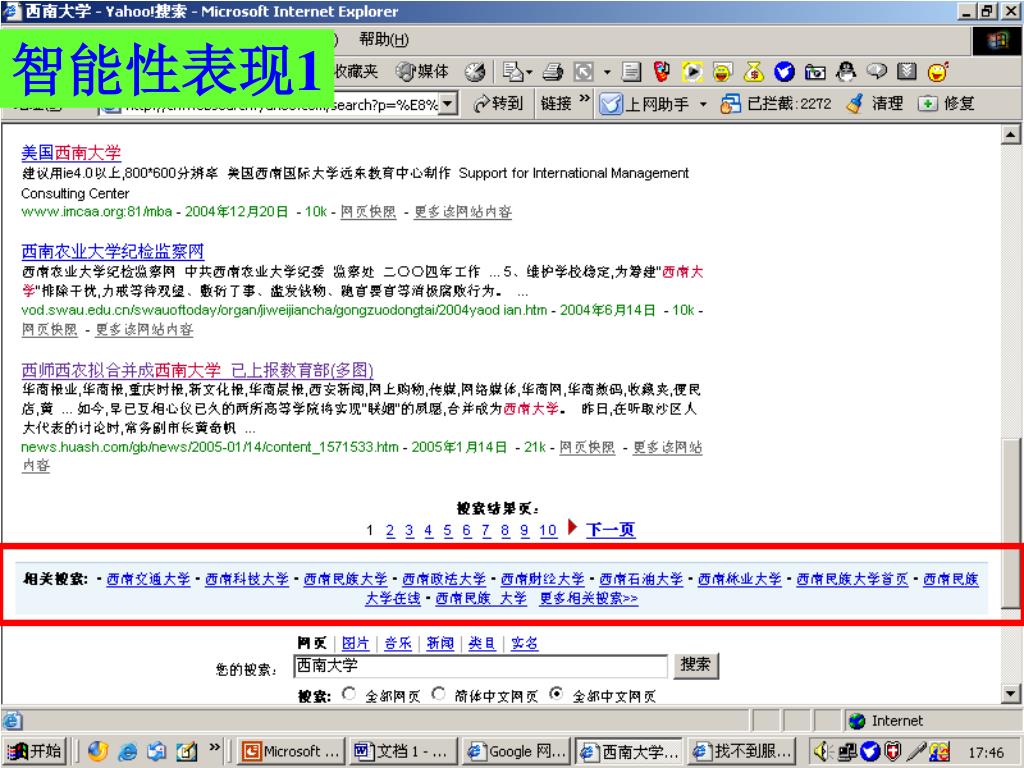Click the gray resize/fullscreen toolbar icon
1024x768 pixels.
(x=584, y=72)
